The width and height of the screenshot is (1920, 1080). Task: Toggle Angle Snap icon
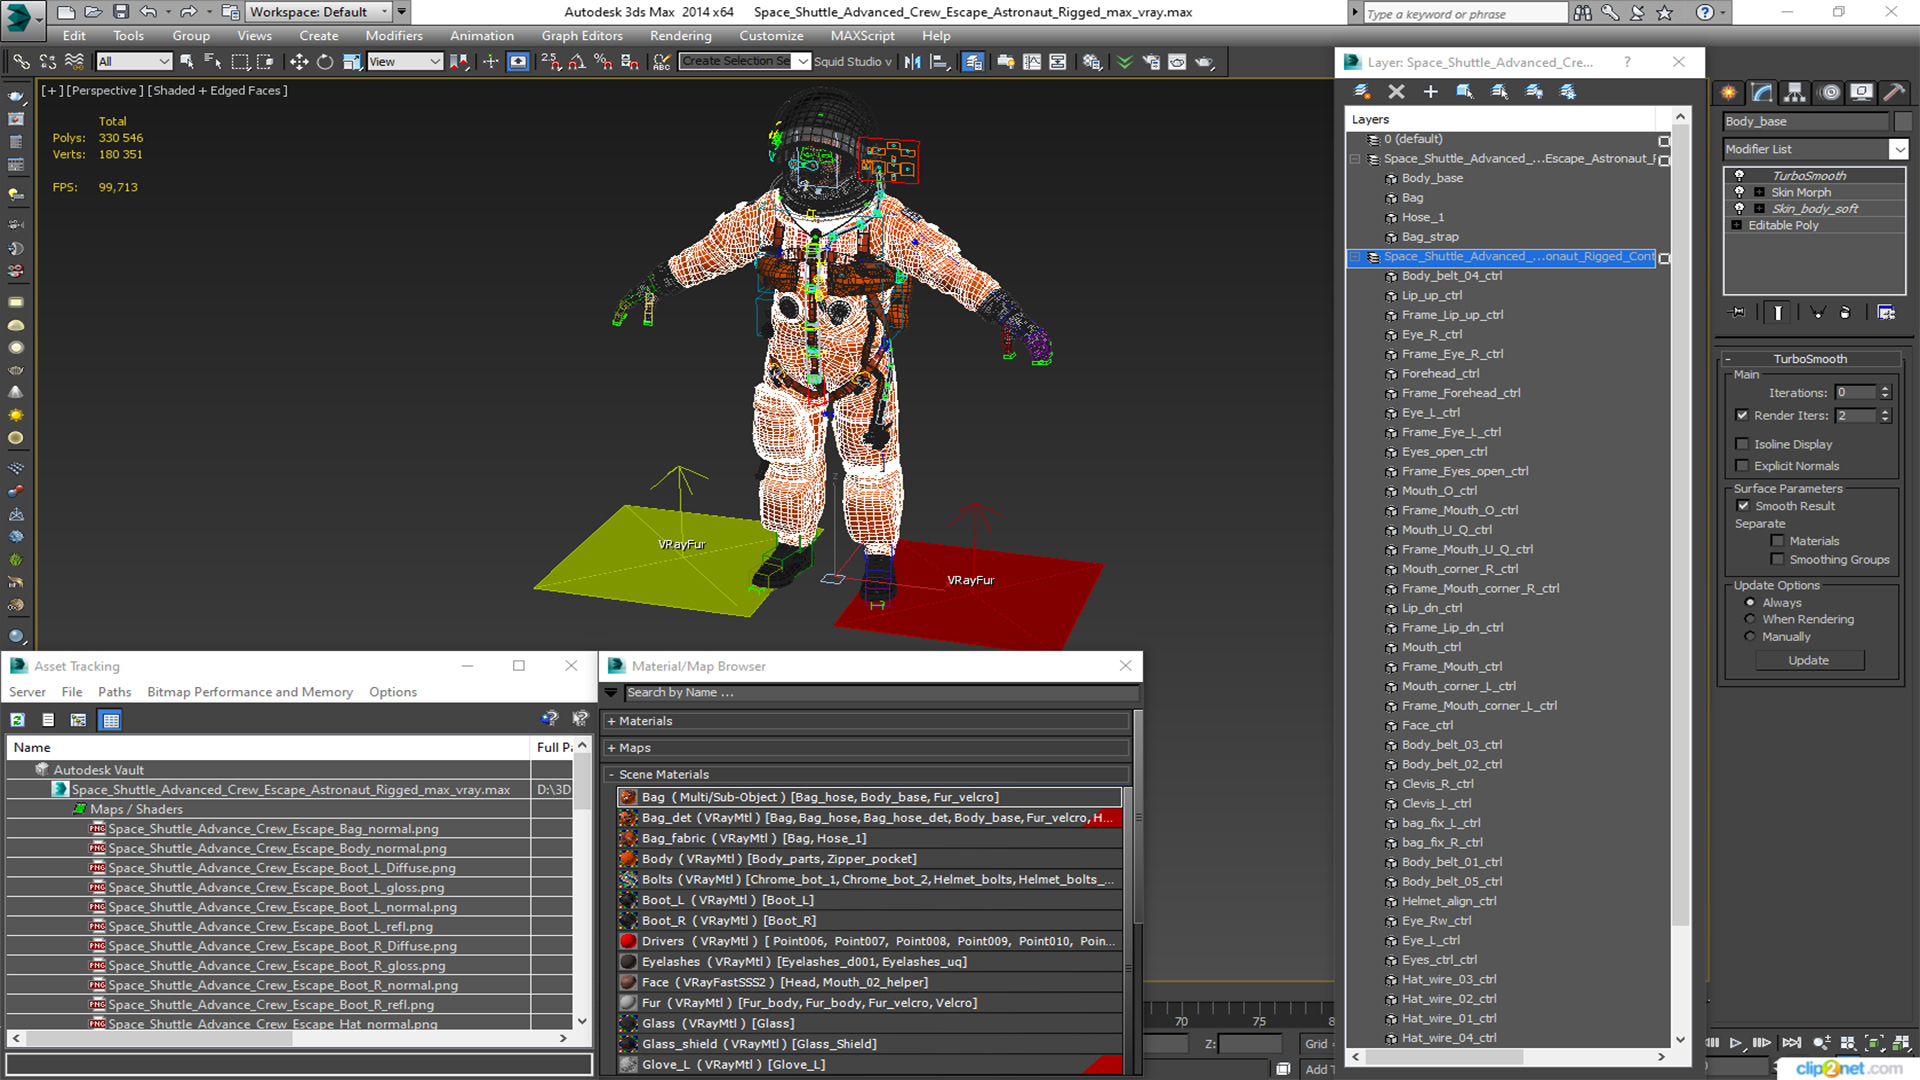coord(577,62)
